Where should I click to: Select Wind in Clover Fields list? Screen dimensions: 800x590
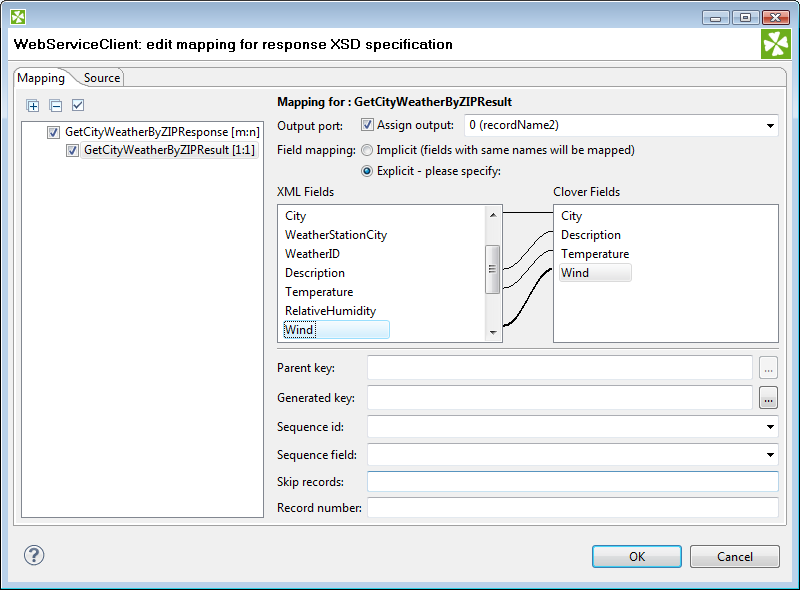coord(595,273)
